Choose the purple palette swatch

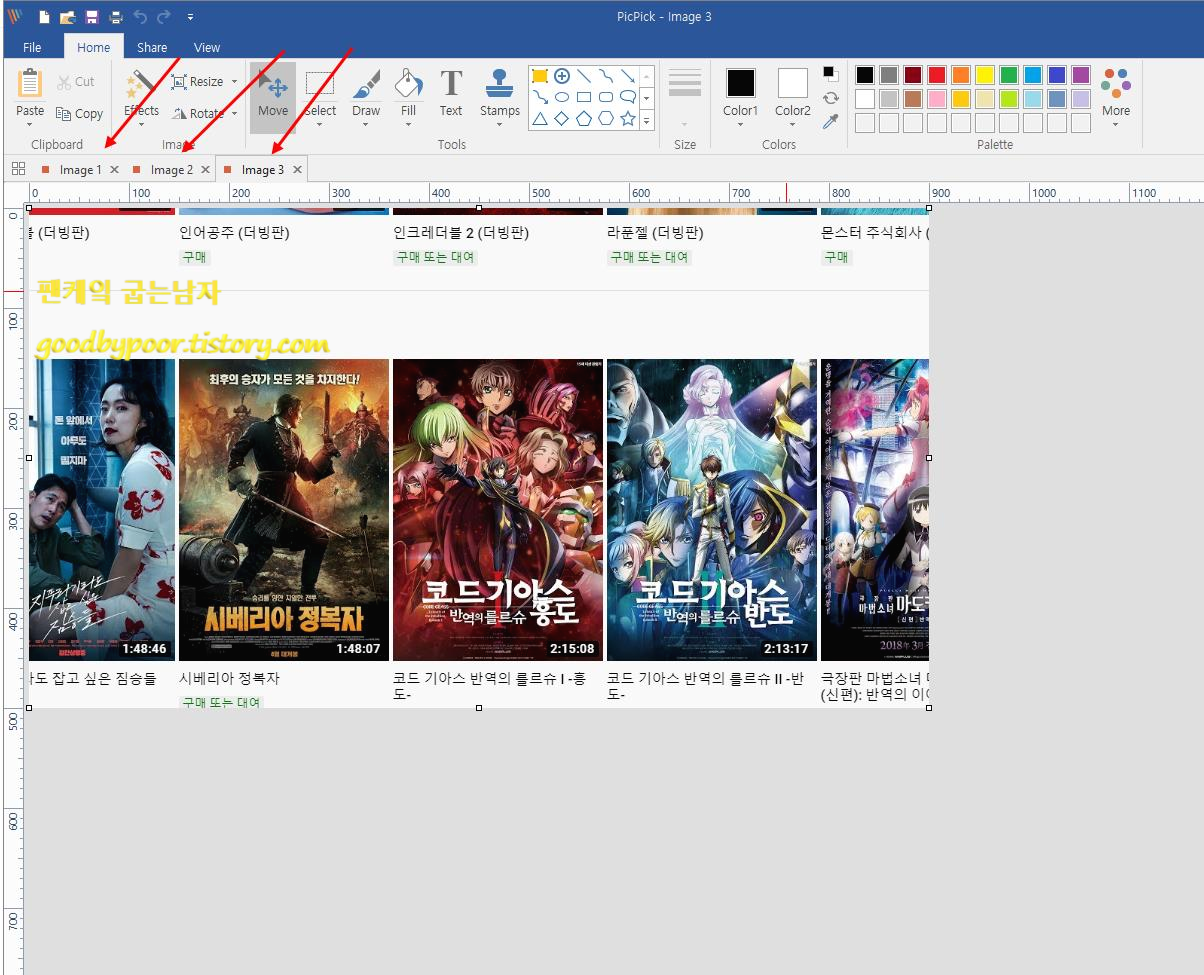coord(1081,75)
